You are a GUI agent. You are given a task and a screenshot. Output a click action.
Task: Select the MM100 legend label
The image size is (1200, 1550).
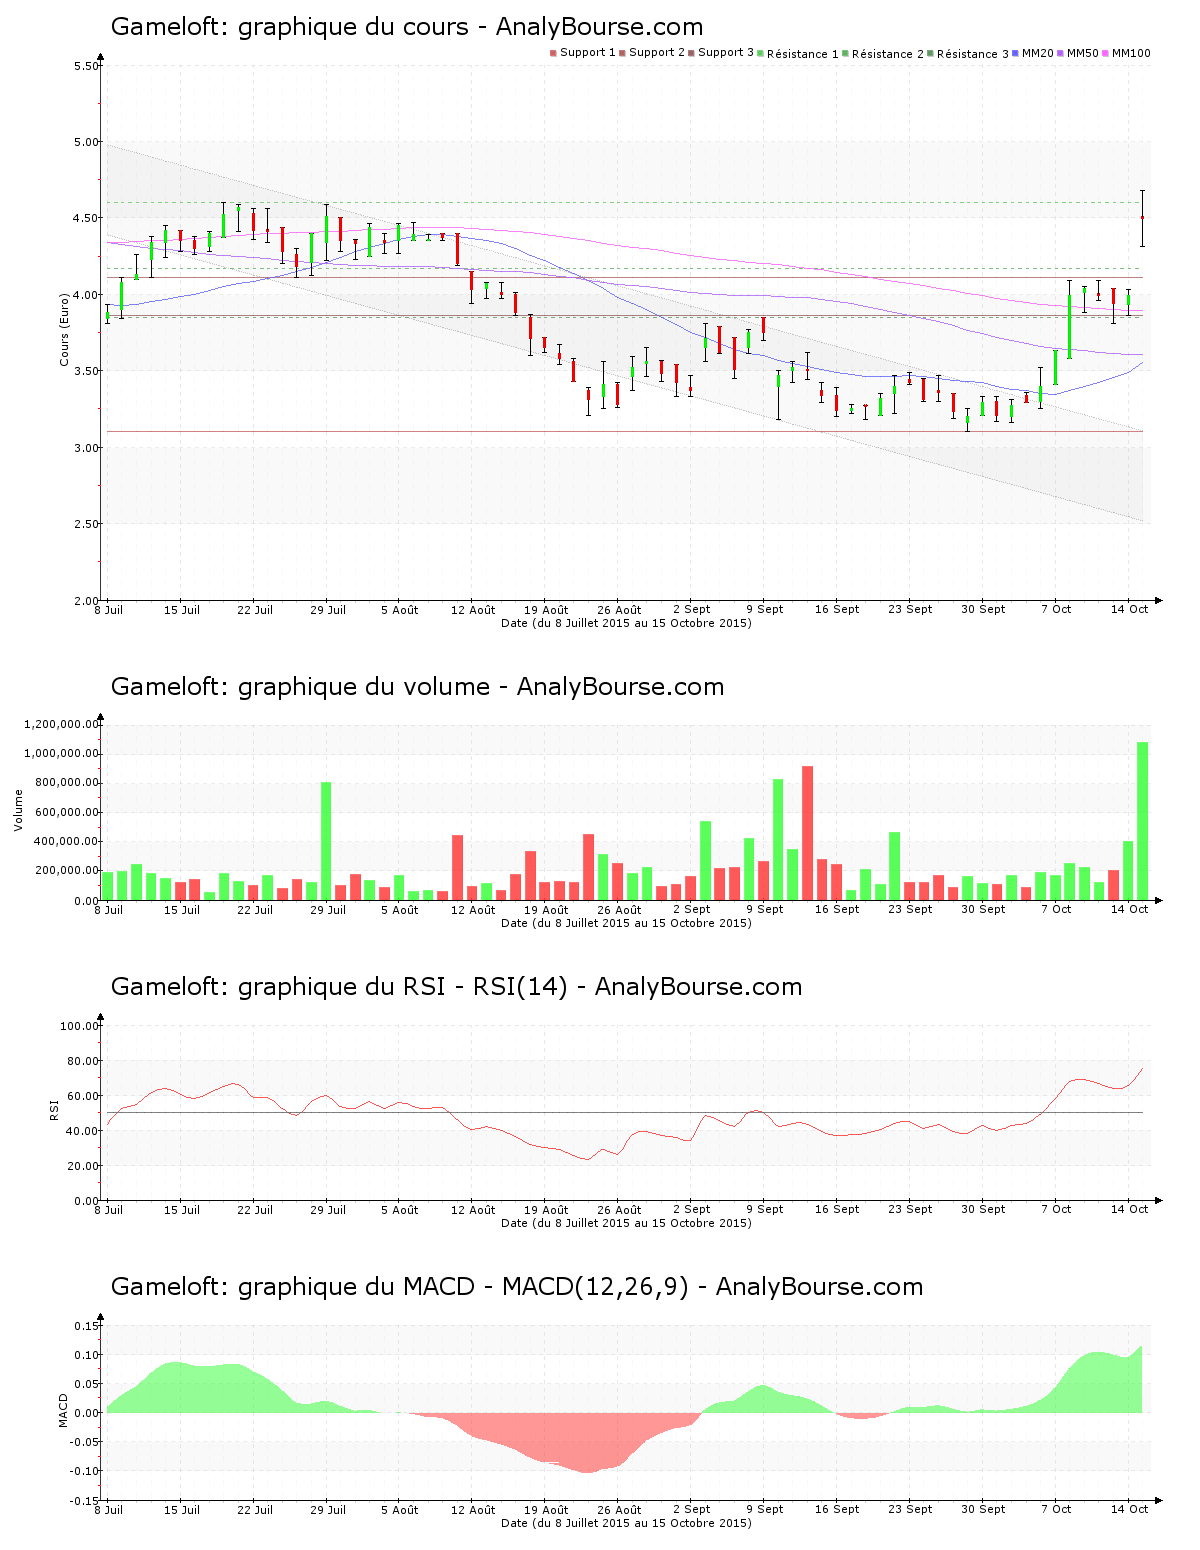(1131, 53)
